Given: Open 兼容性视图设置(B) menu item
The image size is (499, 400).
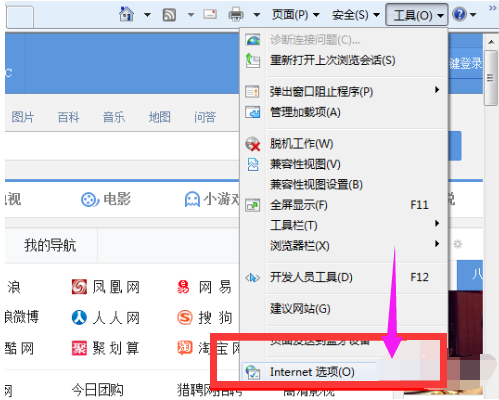Looking at the screenshot, I should 343,184.
